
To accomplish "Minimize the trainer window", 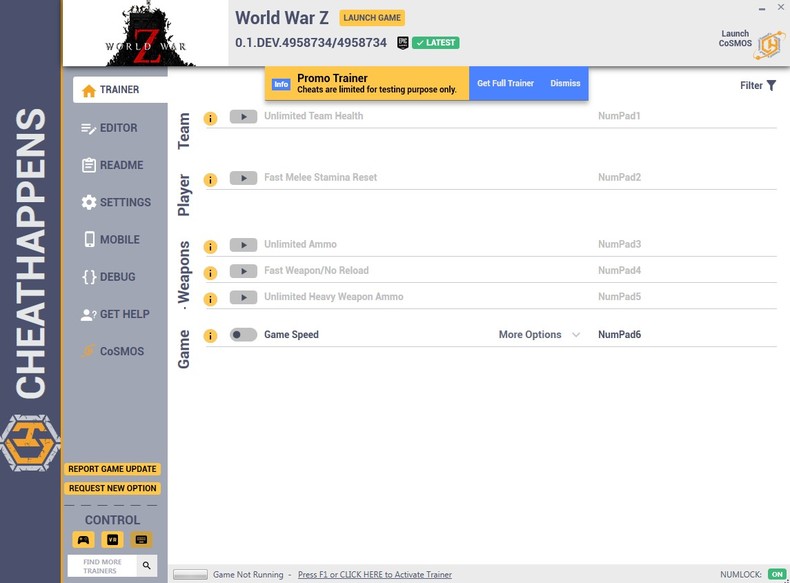I will [x=762, y=9].
